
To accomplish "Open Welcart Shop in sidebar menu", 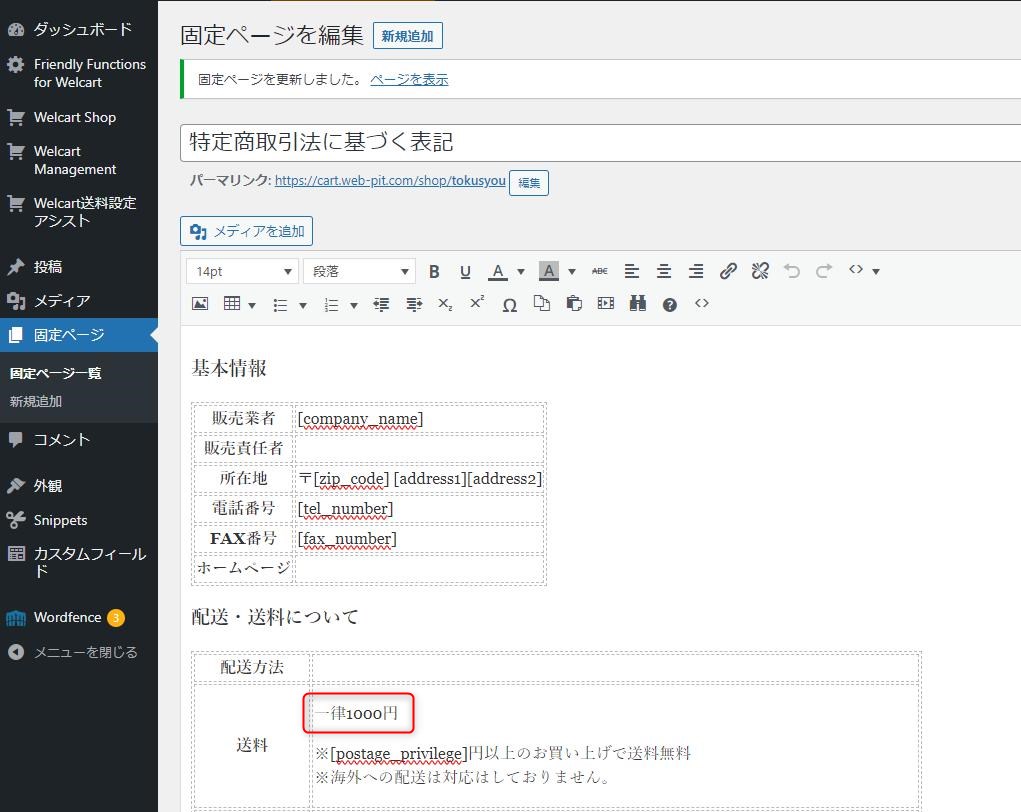I will point(74,117).
